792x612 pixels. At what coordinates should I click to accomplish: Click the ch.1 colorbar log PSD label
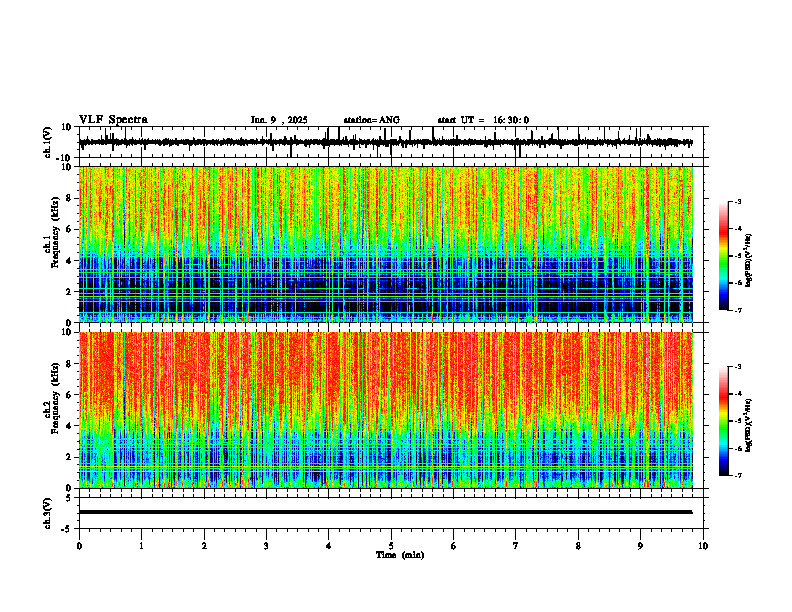[x=748, y=261]
